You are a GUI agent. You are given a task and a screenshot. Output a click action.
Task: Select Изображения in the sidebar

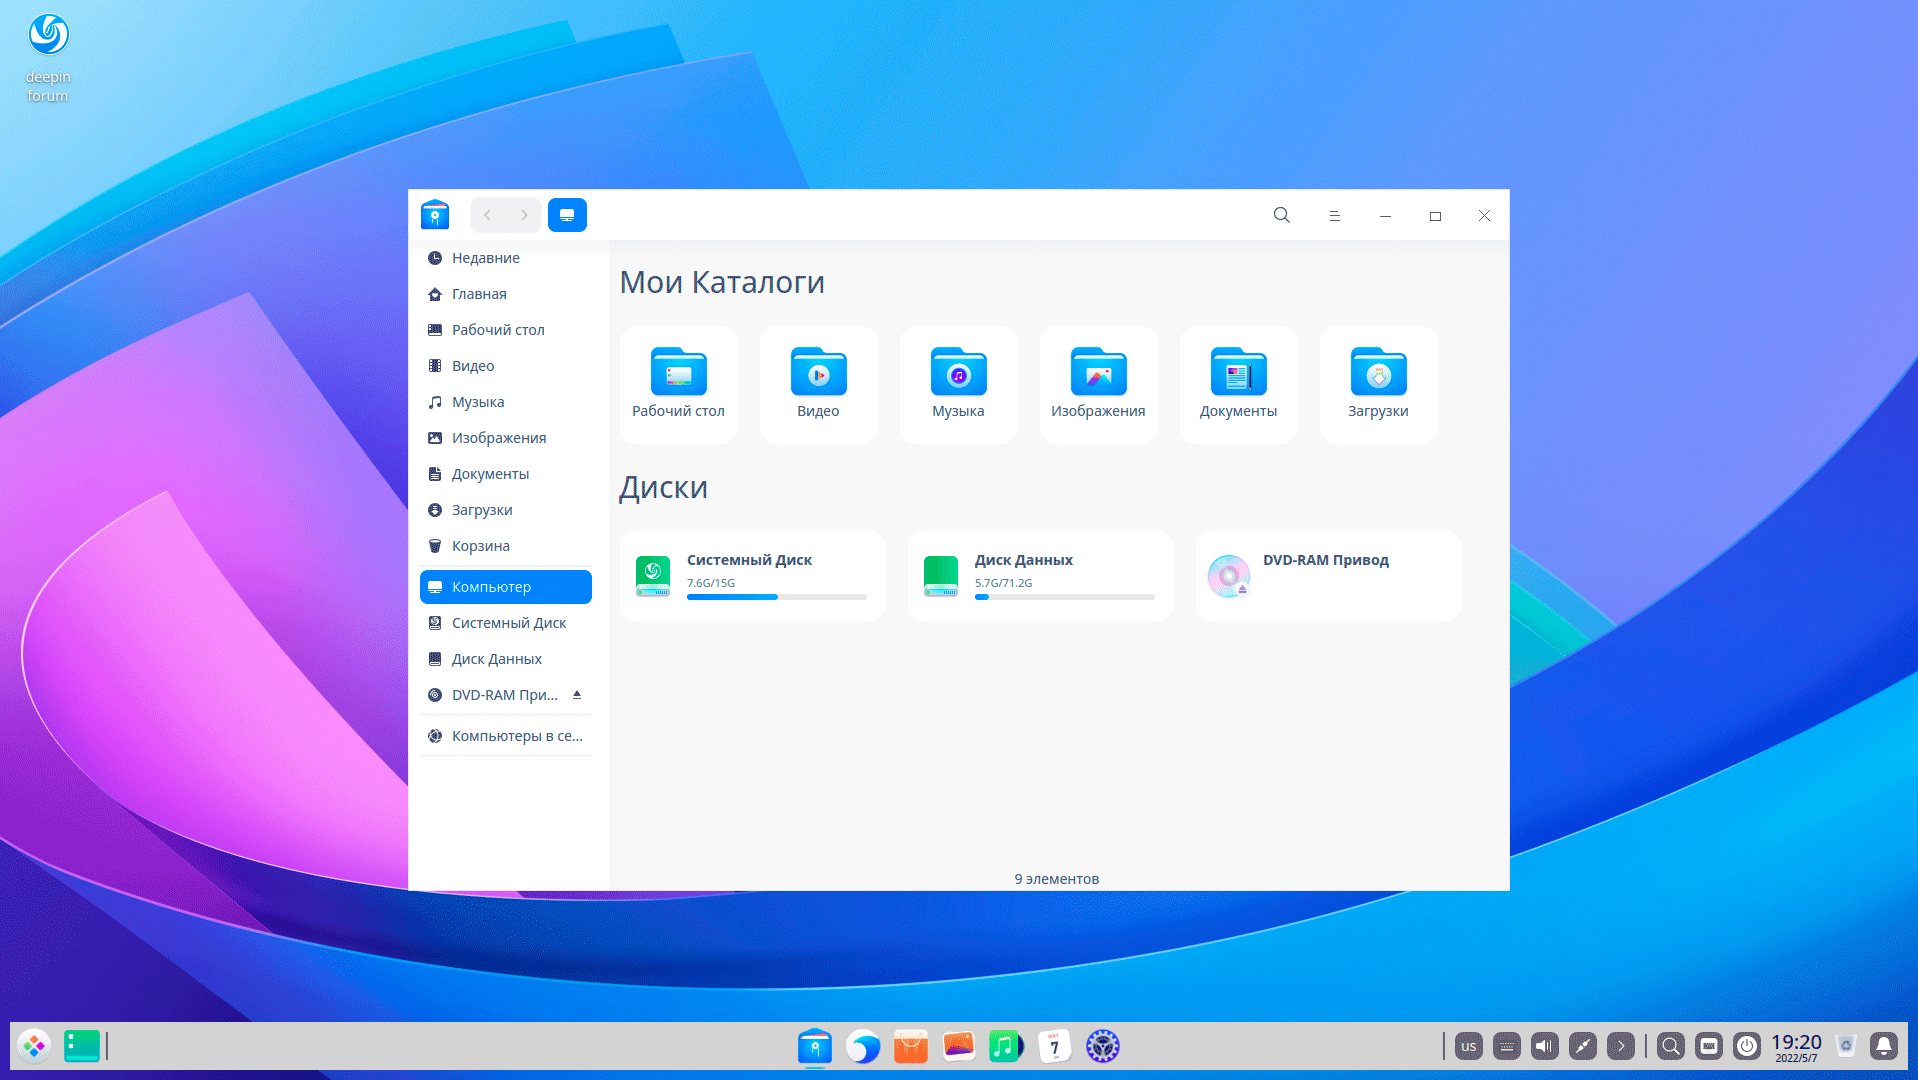point(506,438)
